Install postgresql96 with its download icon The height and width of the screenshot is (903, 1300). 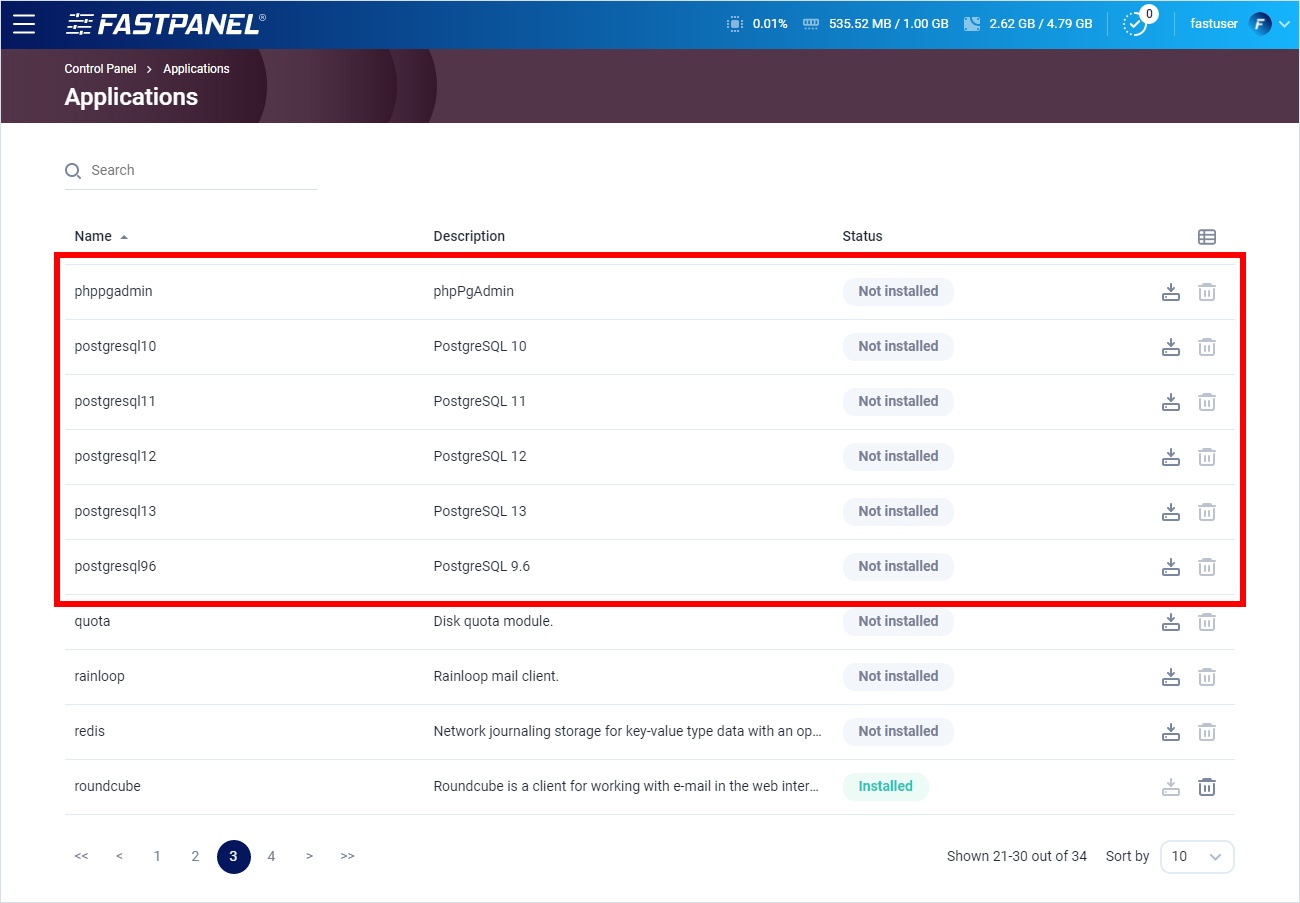tap(1171, 567)
